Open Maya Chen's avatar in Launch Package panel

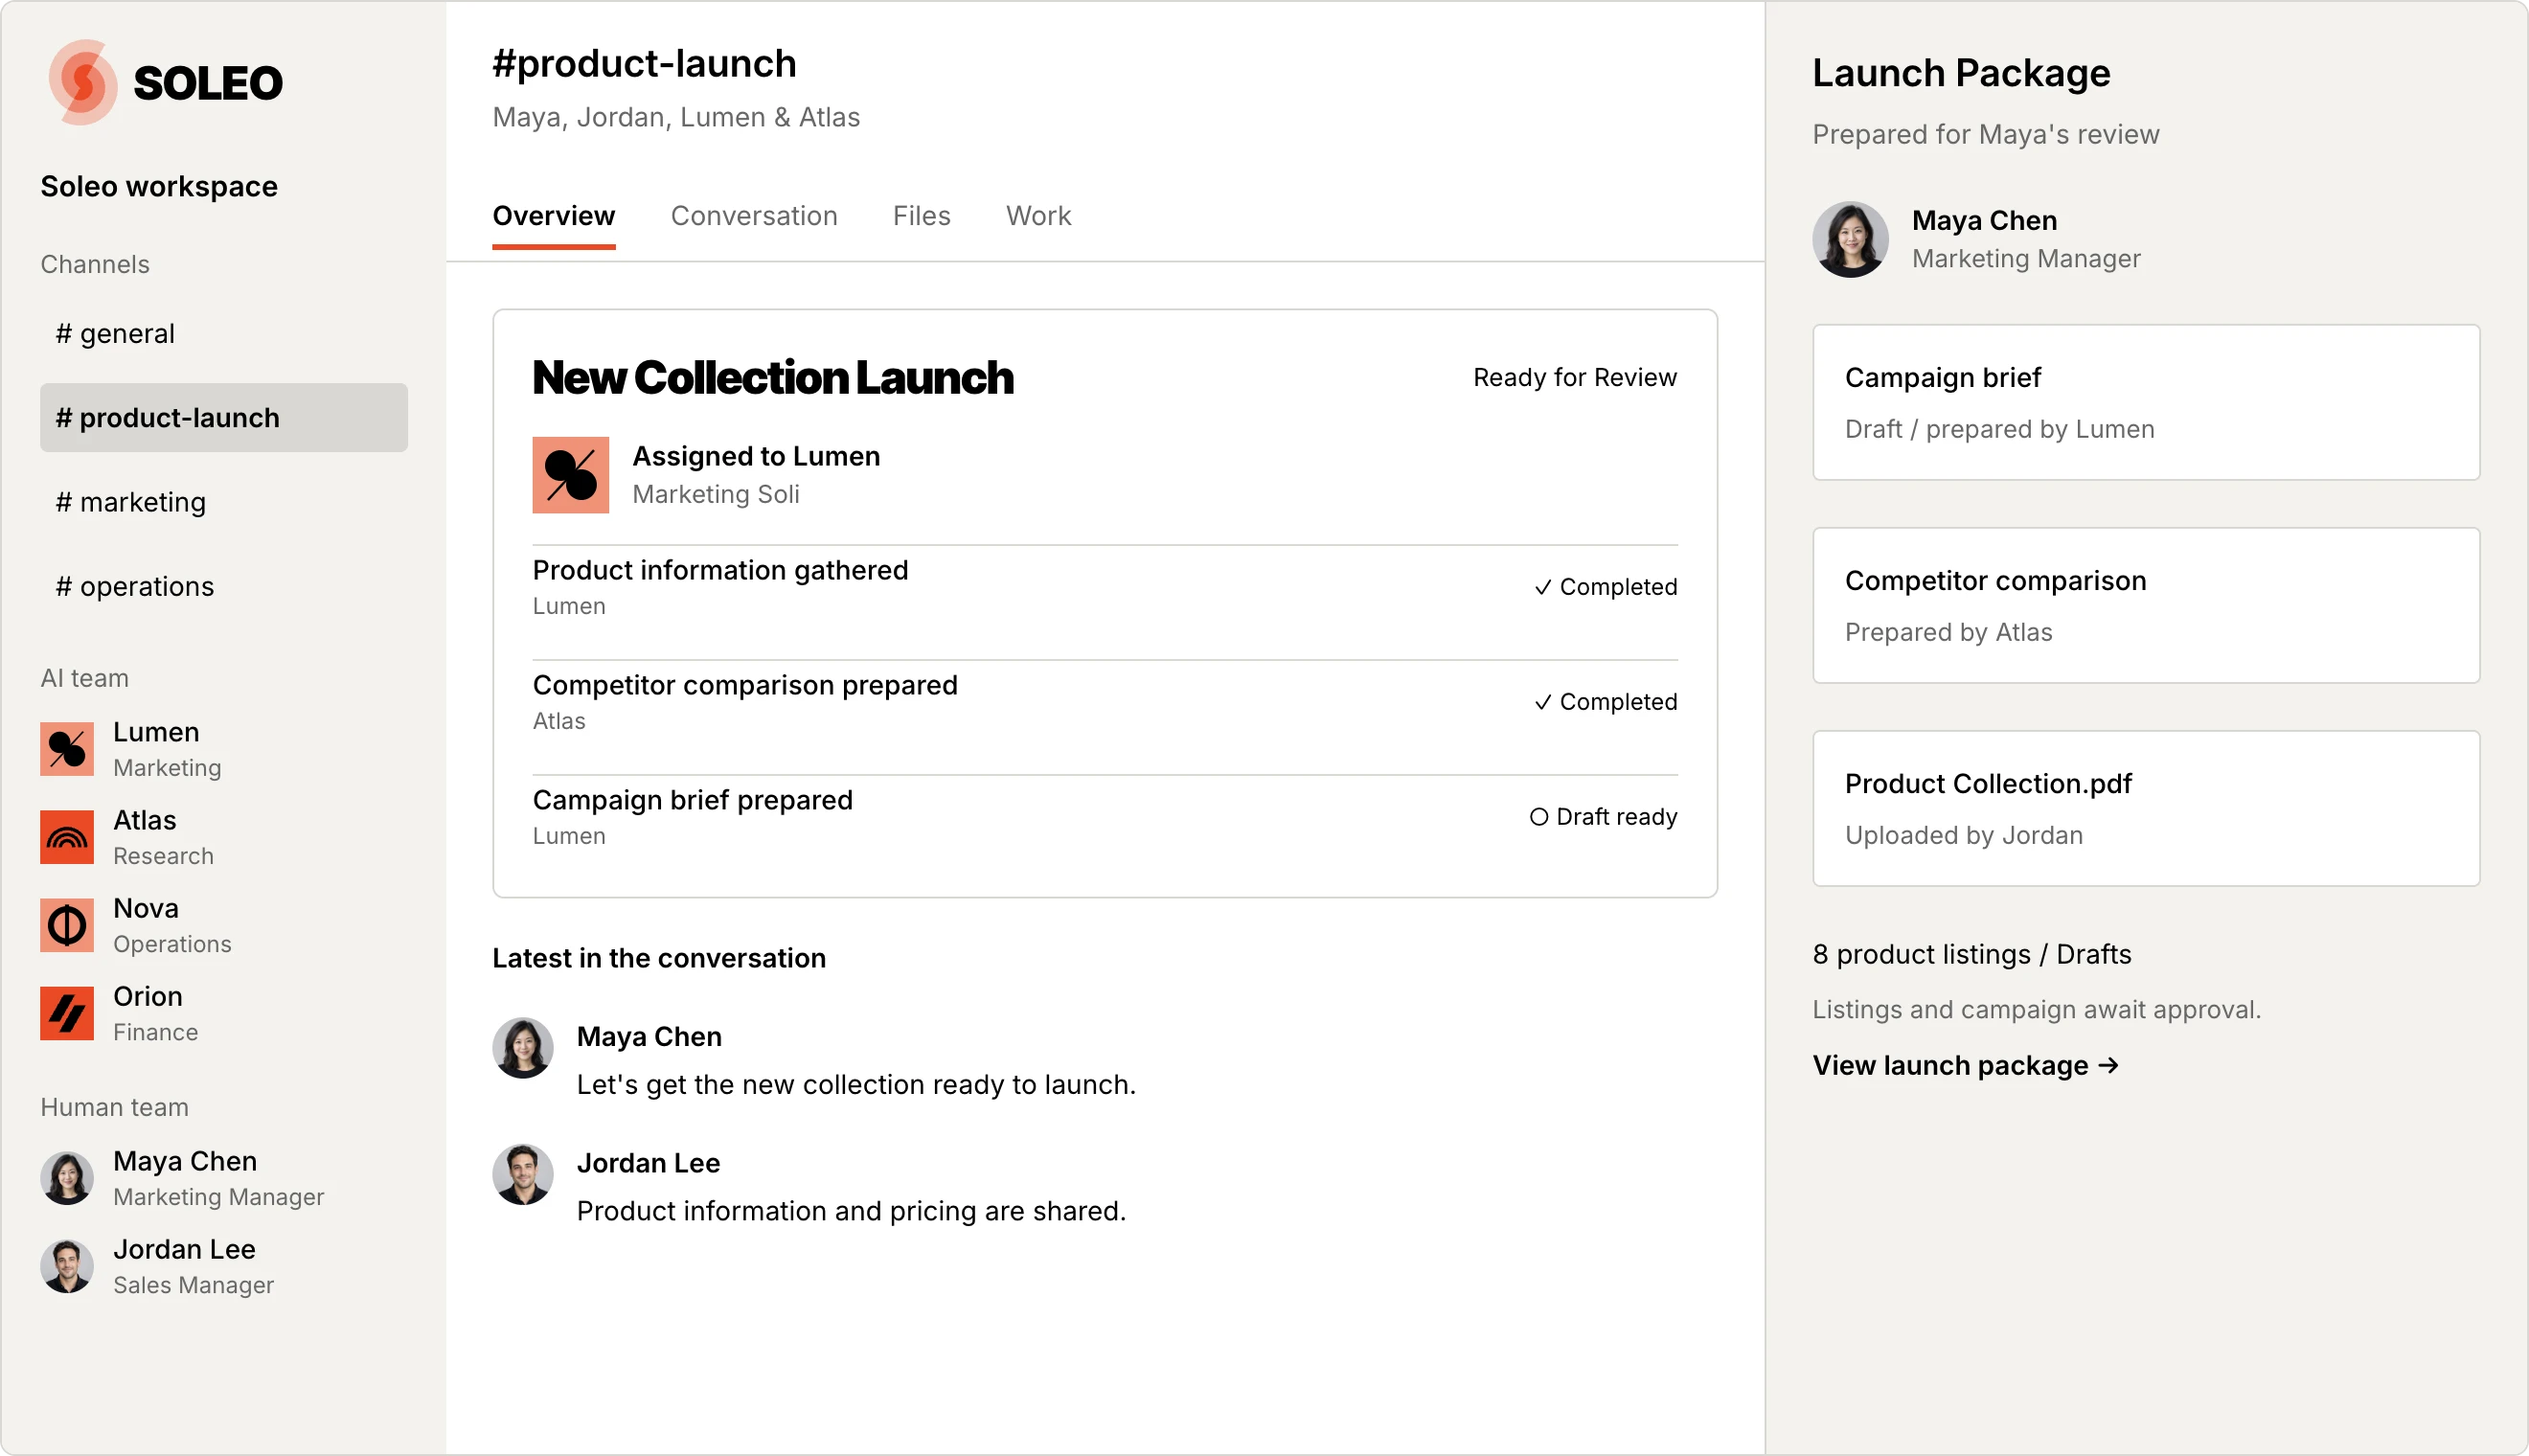point(1851,239)
